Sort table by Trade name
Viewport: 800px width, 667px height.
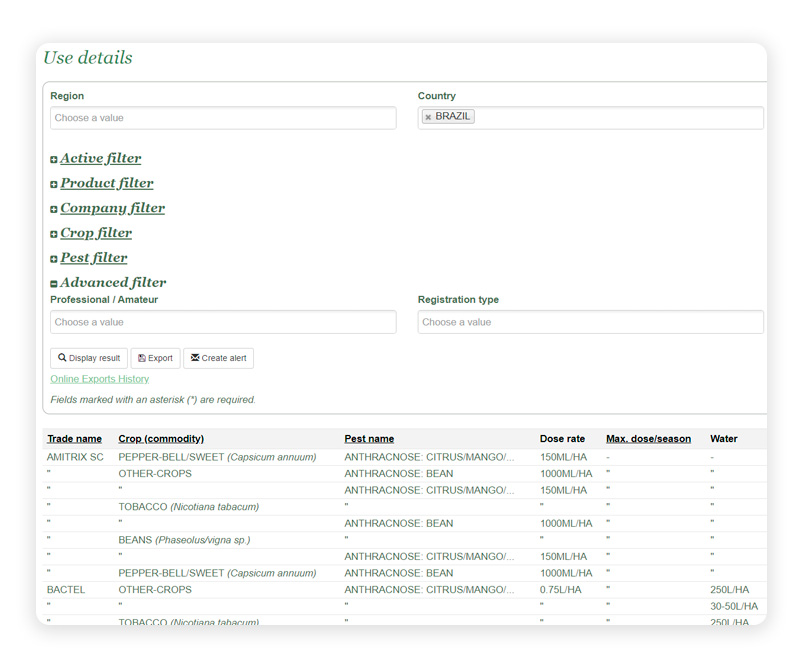click(74, 439)
